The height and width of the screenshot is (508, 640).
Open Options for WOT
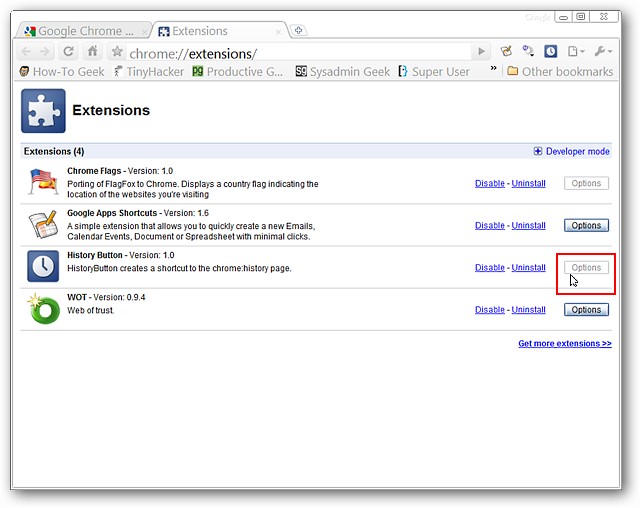coord(586,310)
